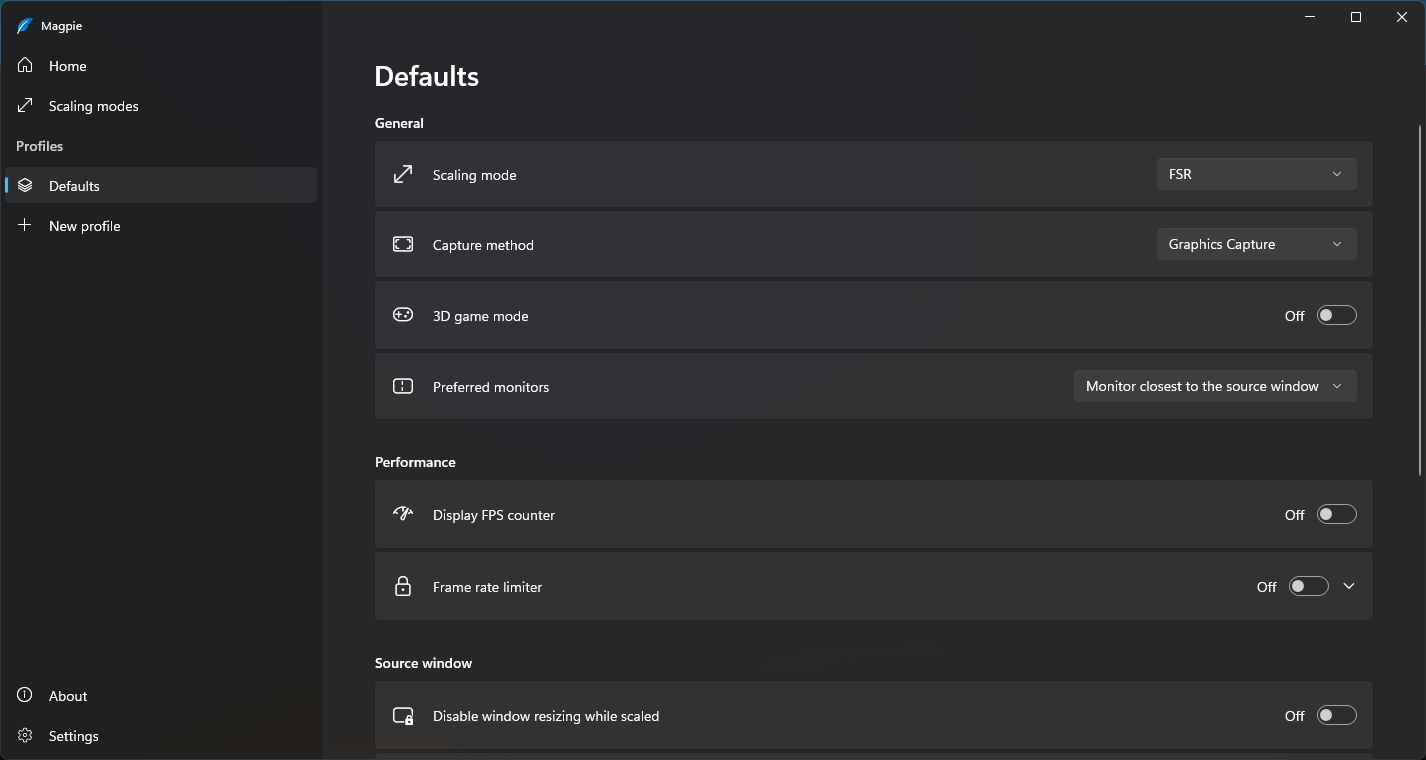This screenshot has height=760, width=1426.
Task: Expand the Frame rate limiter options chevron
Action: [x=1349, y=586]
